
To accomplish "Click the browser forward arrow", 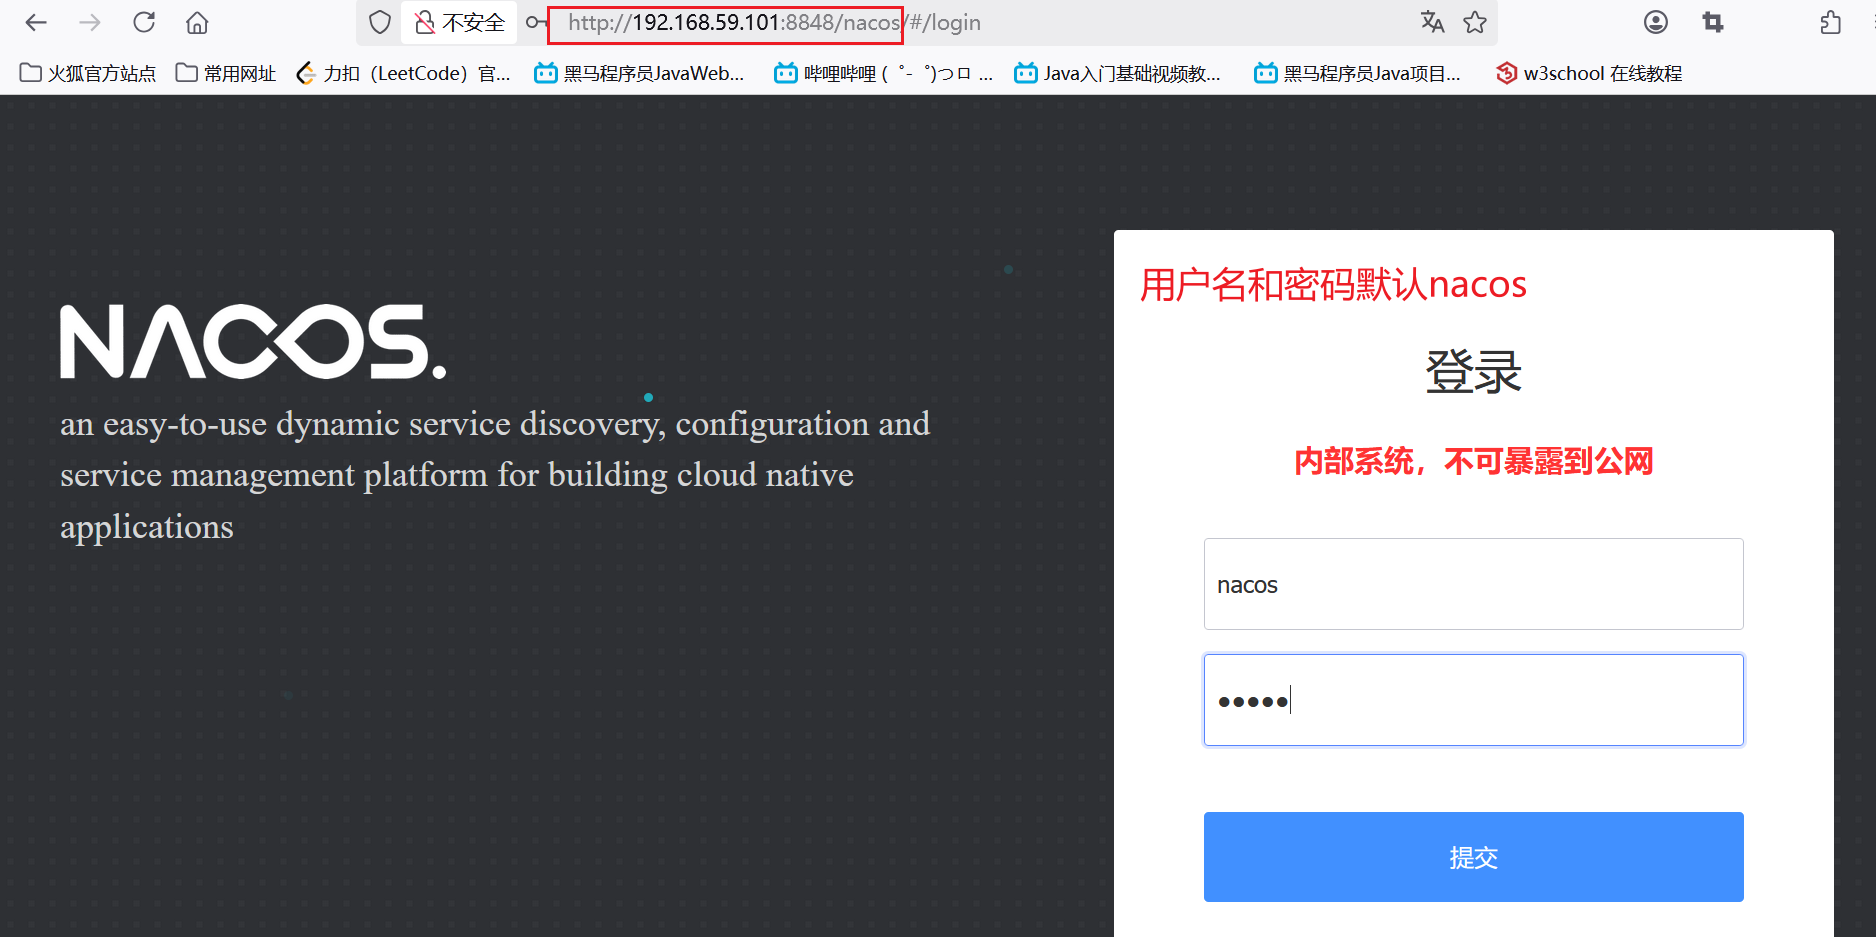I will click(90, 22).
